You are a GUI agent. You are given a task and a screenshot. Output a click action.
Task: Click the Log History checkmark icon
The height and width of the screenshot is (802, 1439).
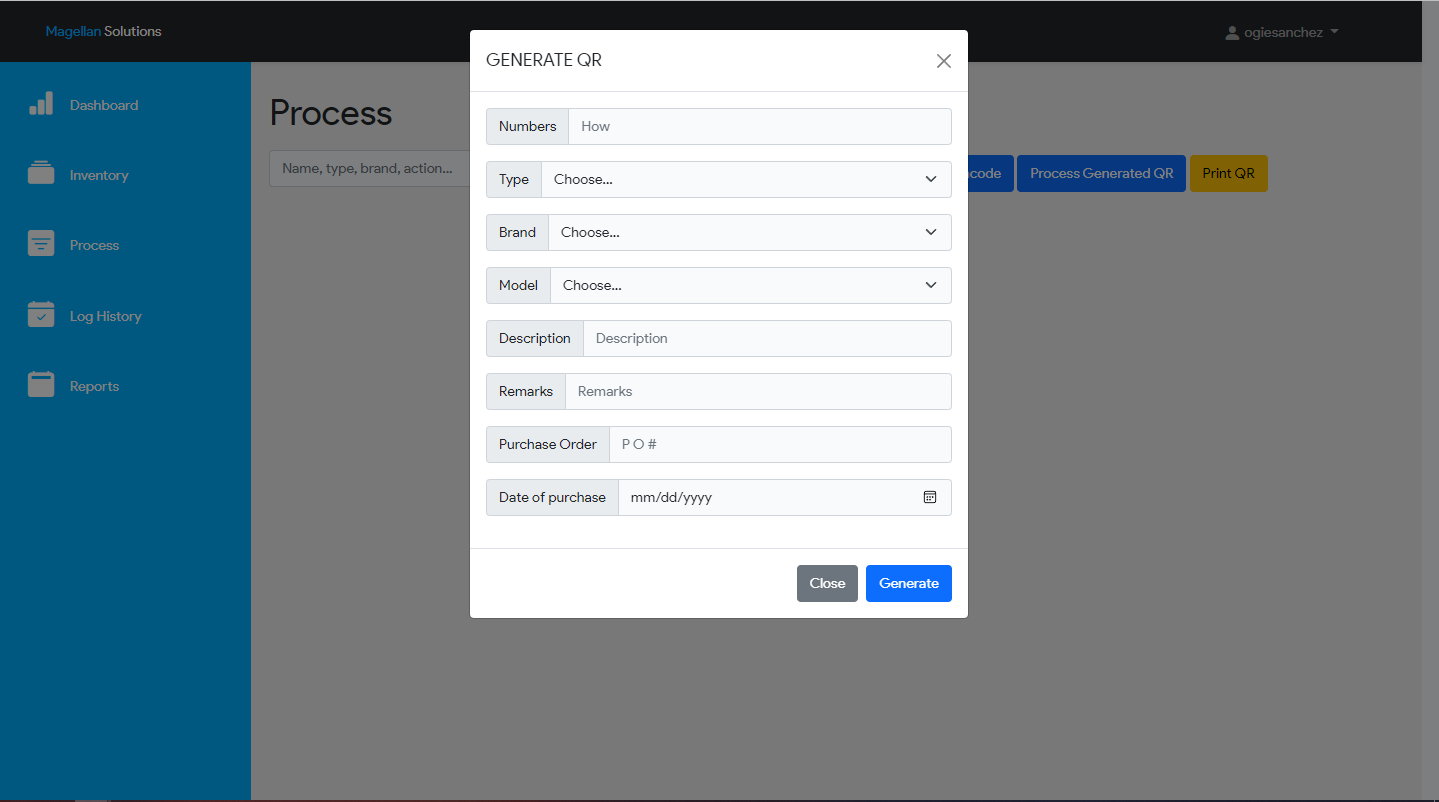click(41, 314)
